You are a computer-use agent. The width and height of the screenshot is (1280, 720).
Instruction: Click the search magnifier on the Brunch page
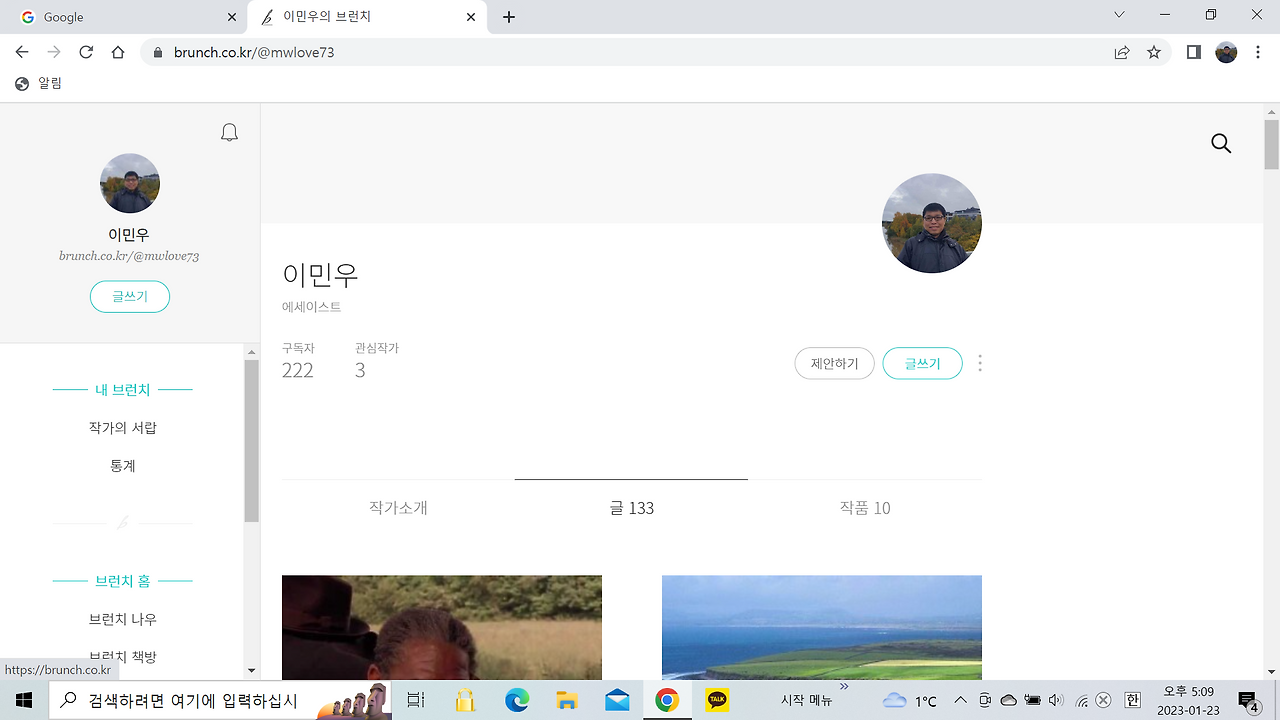pyautogui.click(x=1221, y=143)
